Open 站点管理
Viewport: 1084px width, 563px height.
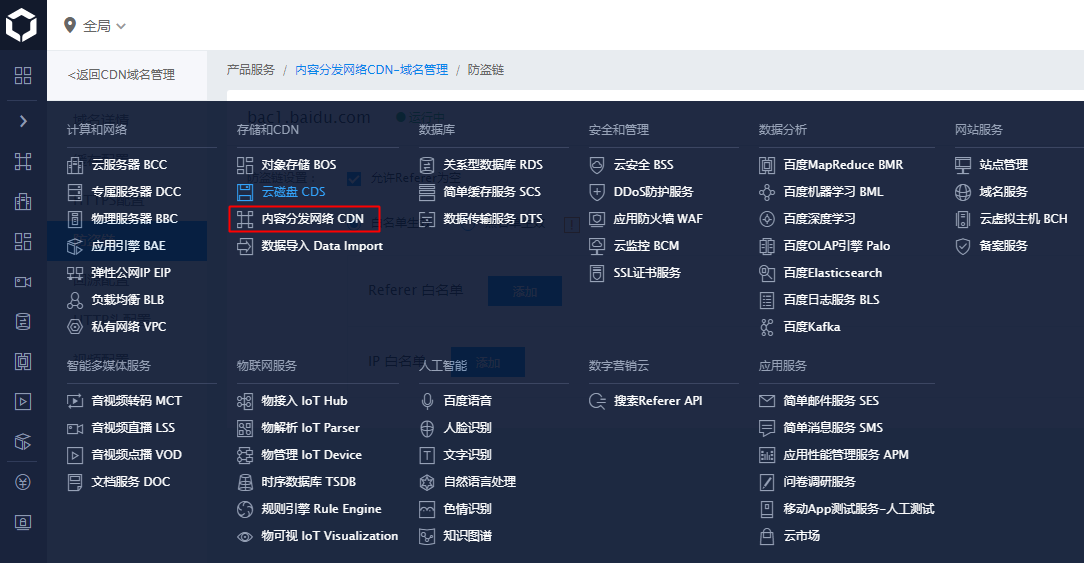click(1003, 165)
